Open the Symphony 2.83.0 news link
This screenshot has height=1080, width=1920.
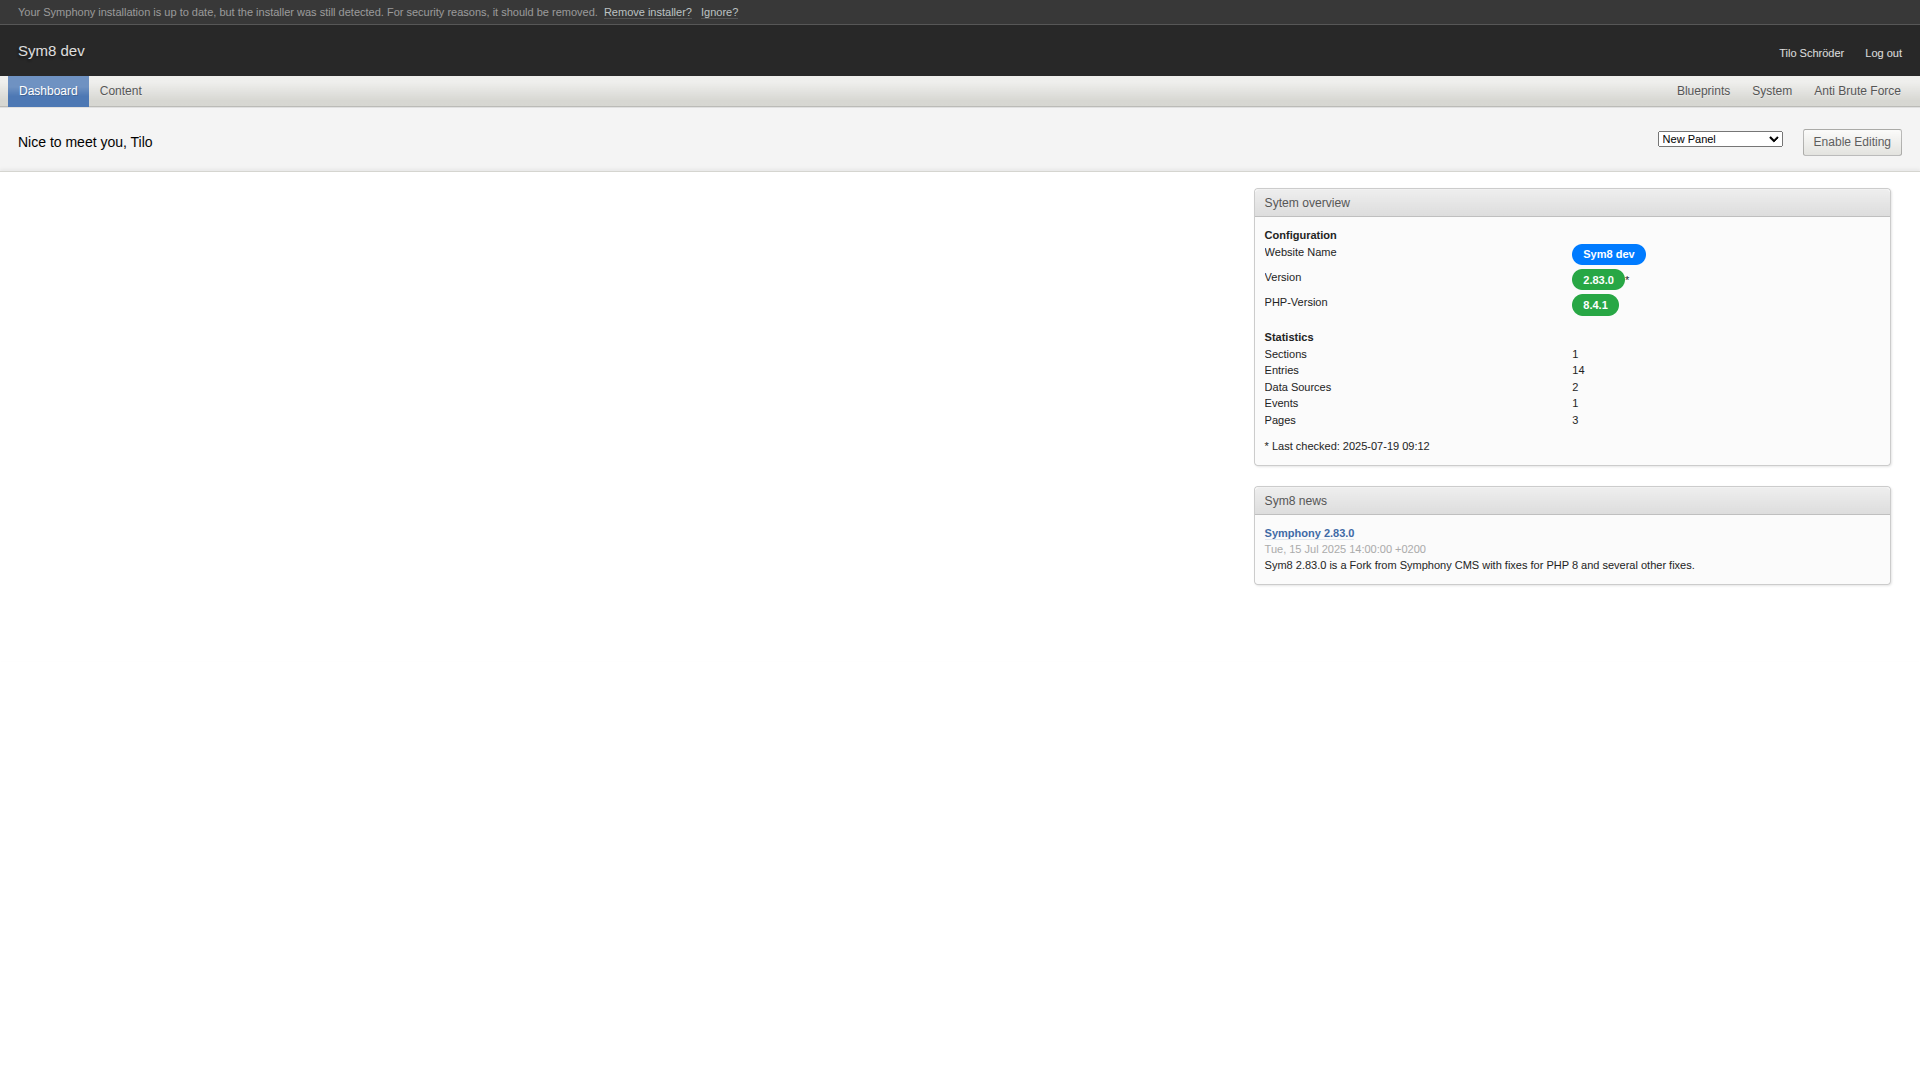[x=1309, y=533]
